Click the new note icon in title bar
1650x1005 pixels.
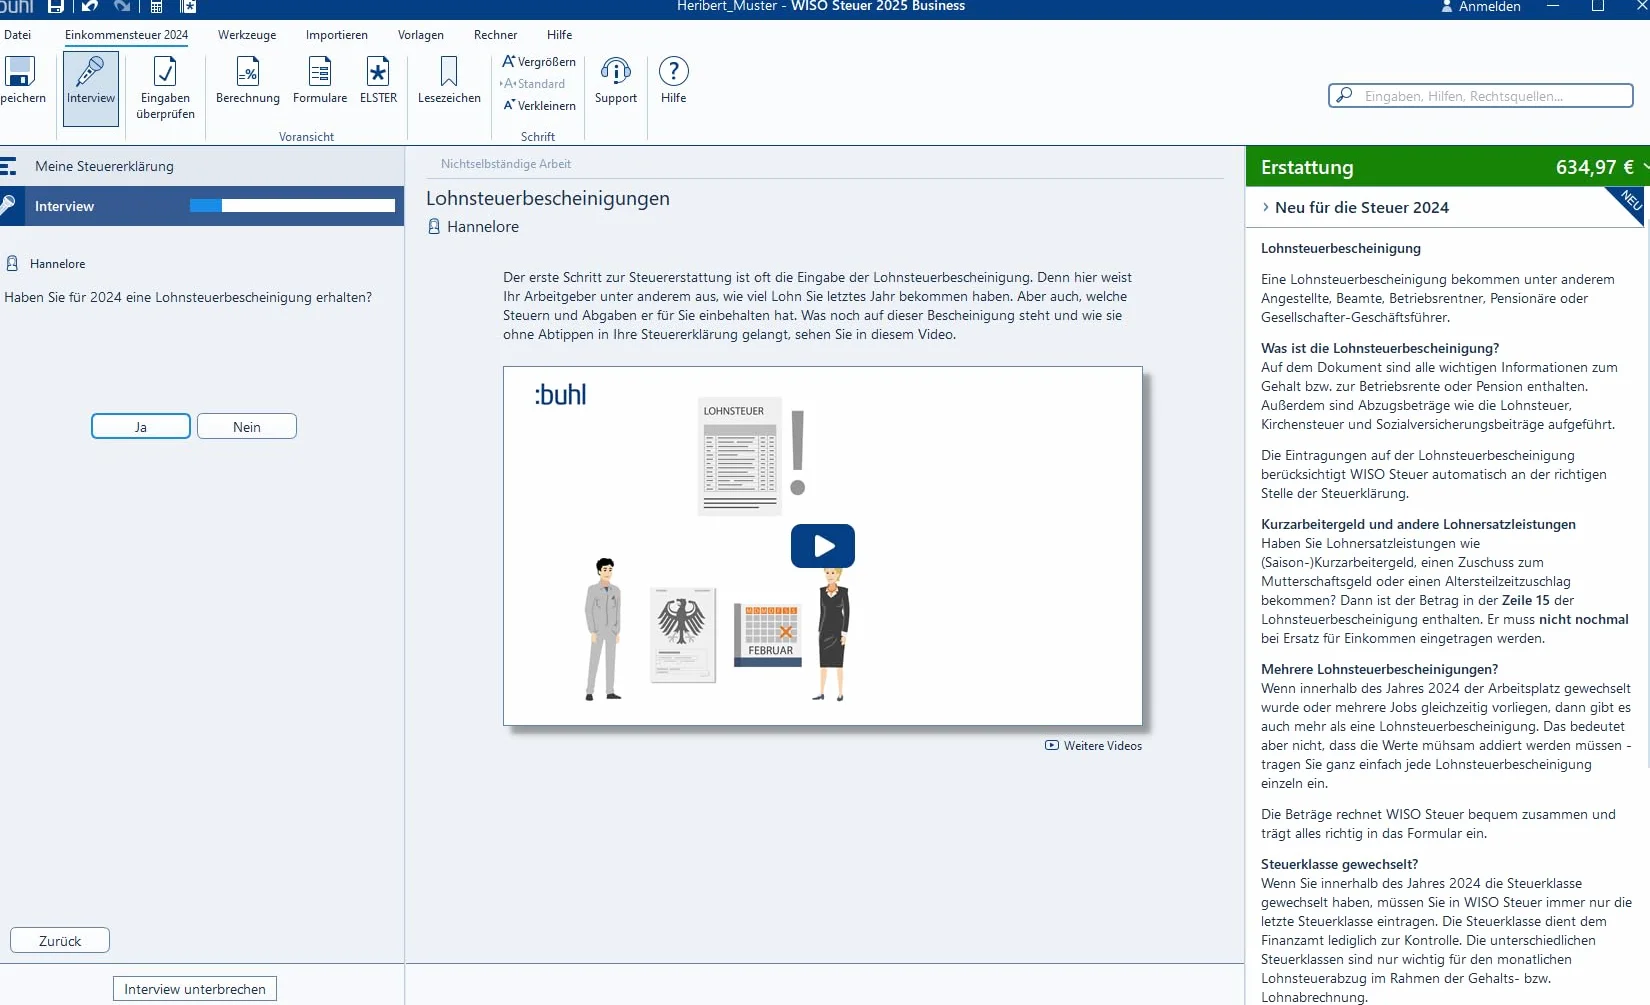click(x=188, y=6)
